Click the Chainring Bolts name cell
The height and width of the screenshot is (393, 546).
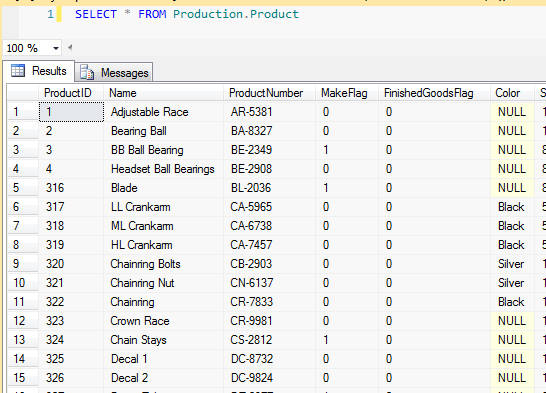point(163,264)
